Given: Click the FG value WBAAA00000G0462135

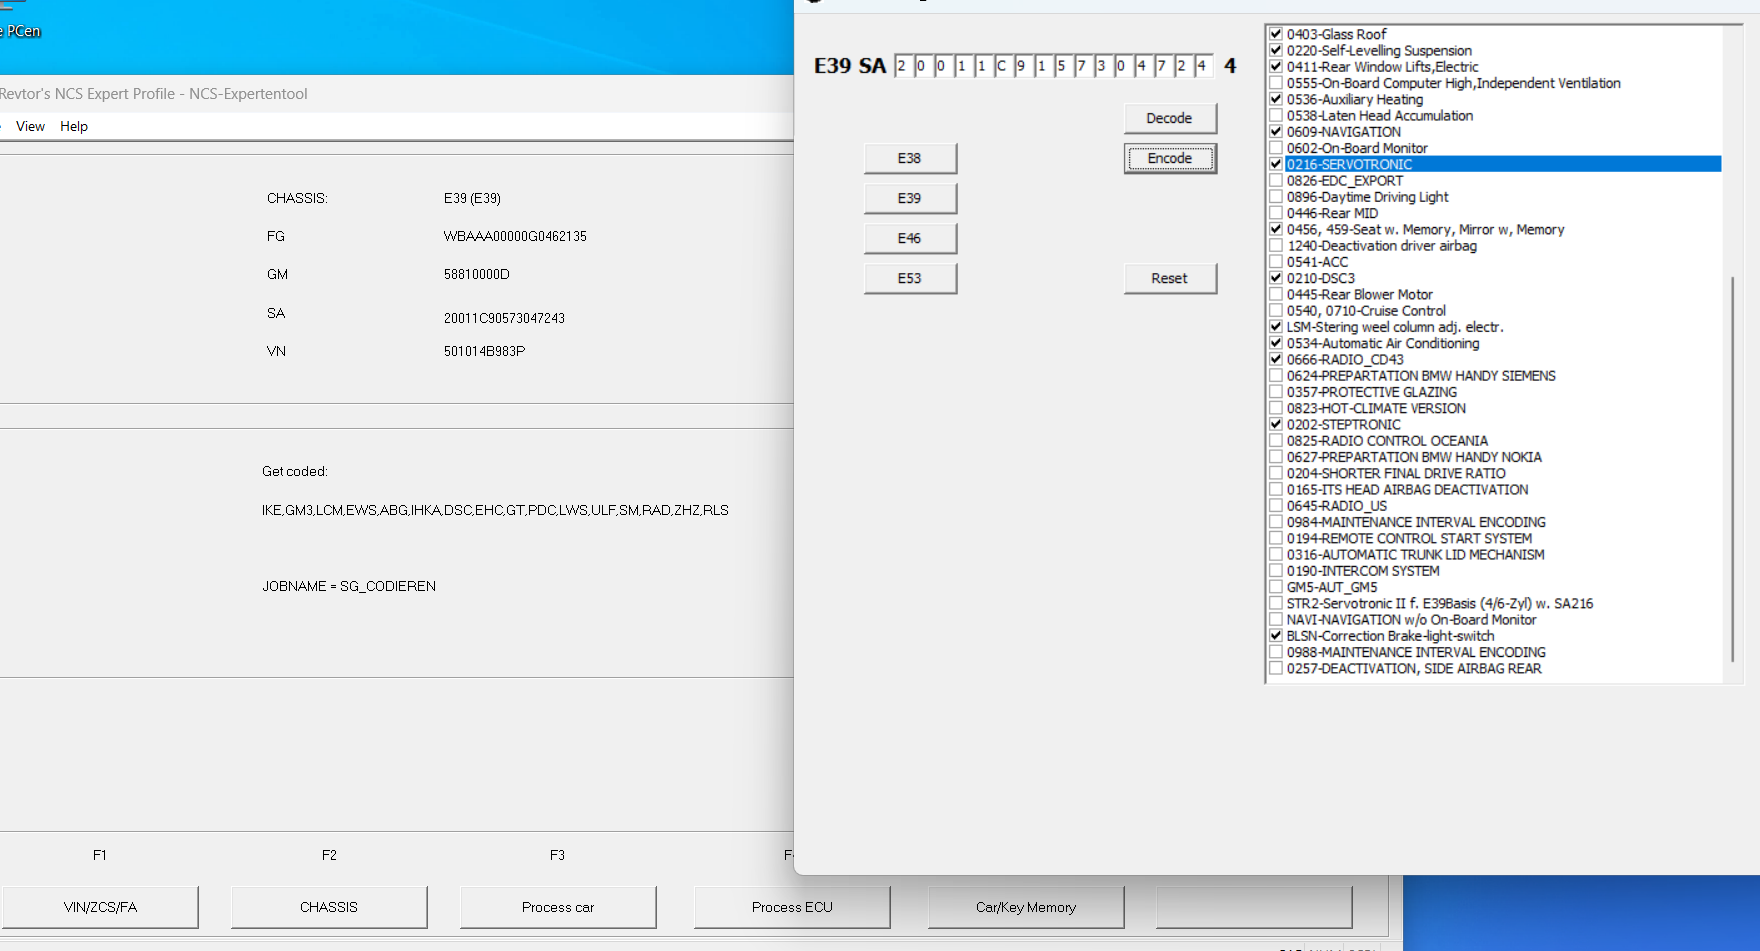Looking at the screenshot, I should coord(515,236).
